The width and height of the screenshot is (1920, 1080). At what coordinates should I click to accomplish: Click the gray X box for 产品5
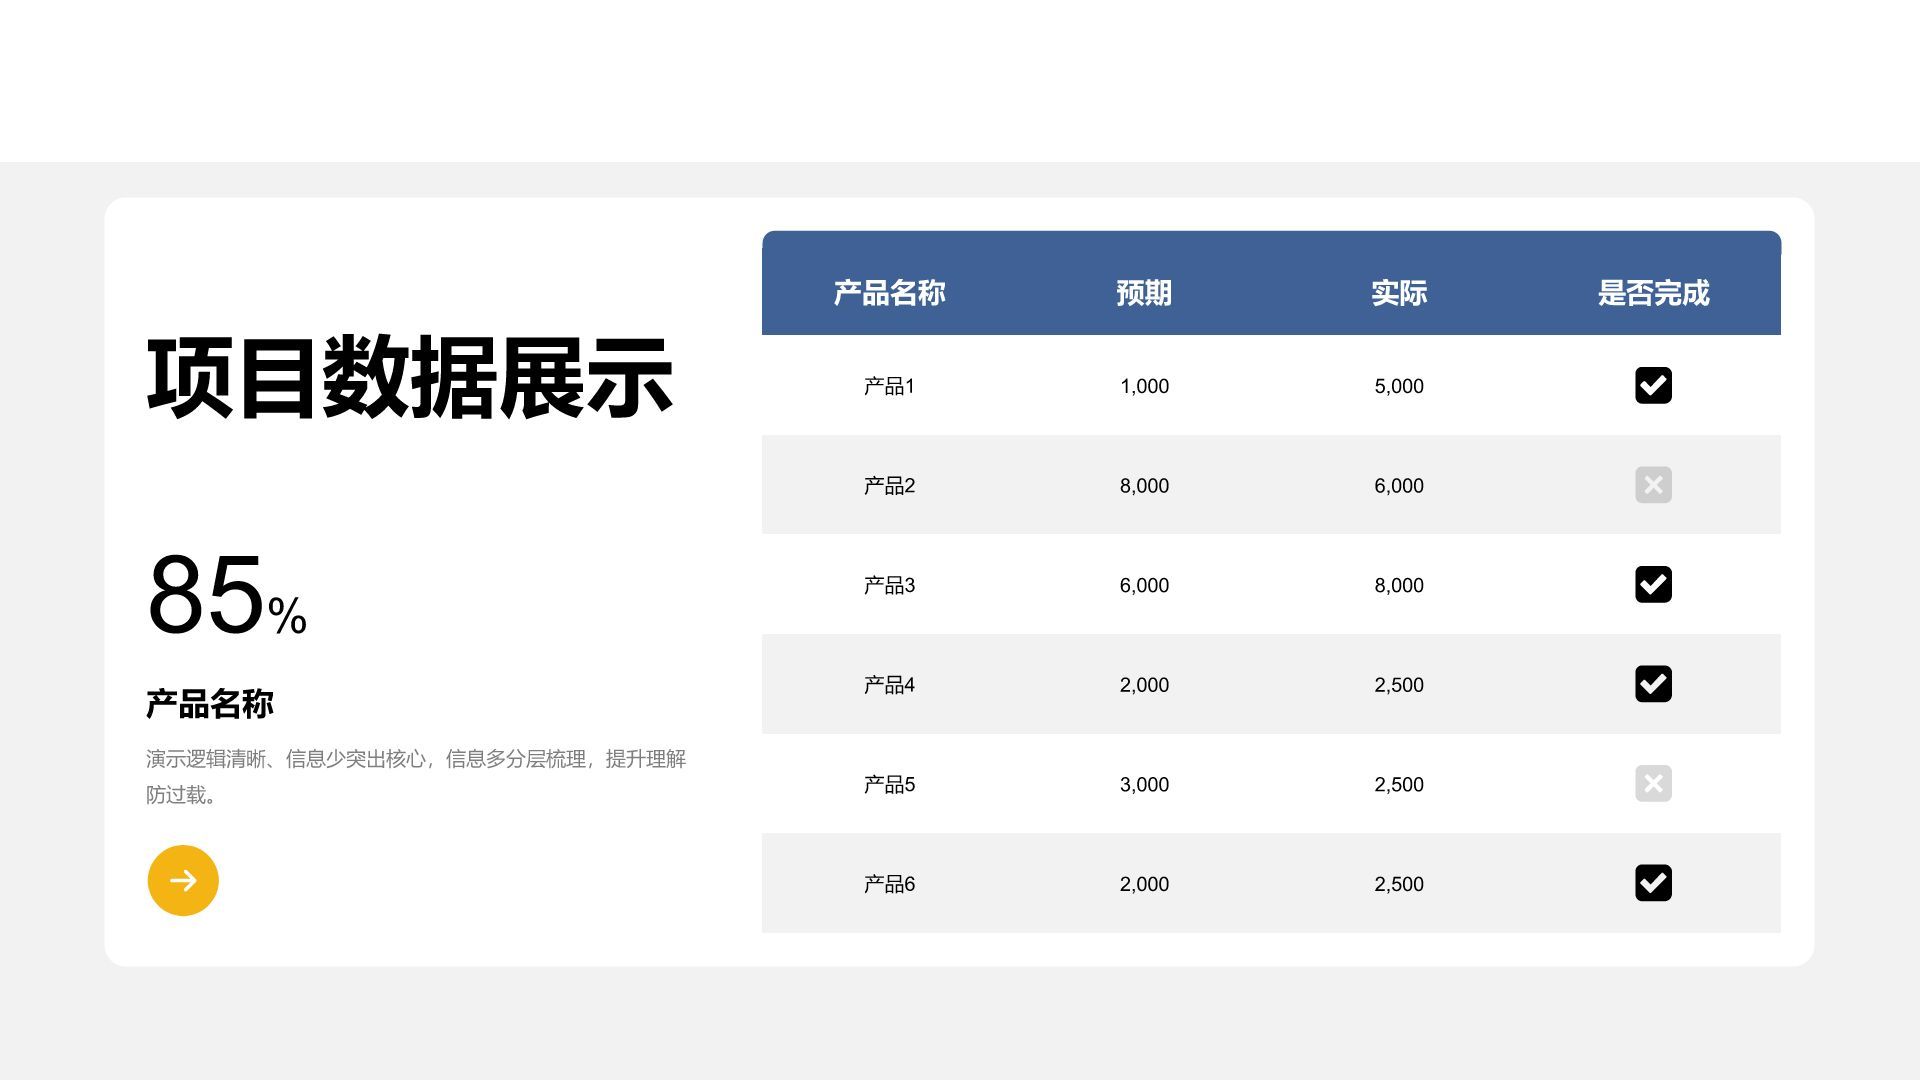pyautogui.click(x=1653, y=783)
